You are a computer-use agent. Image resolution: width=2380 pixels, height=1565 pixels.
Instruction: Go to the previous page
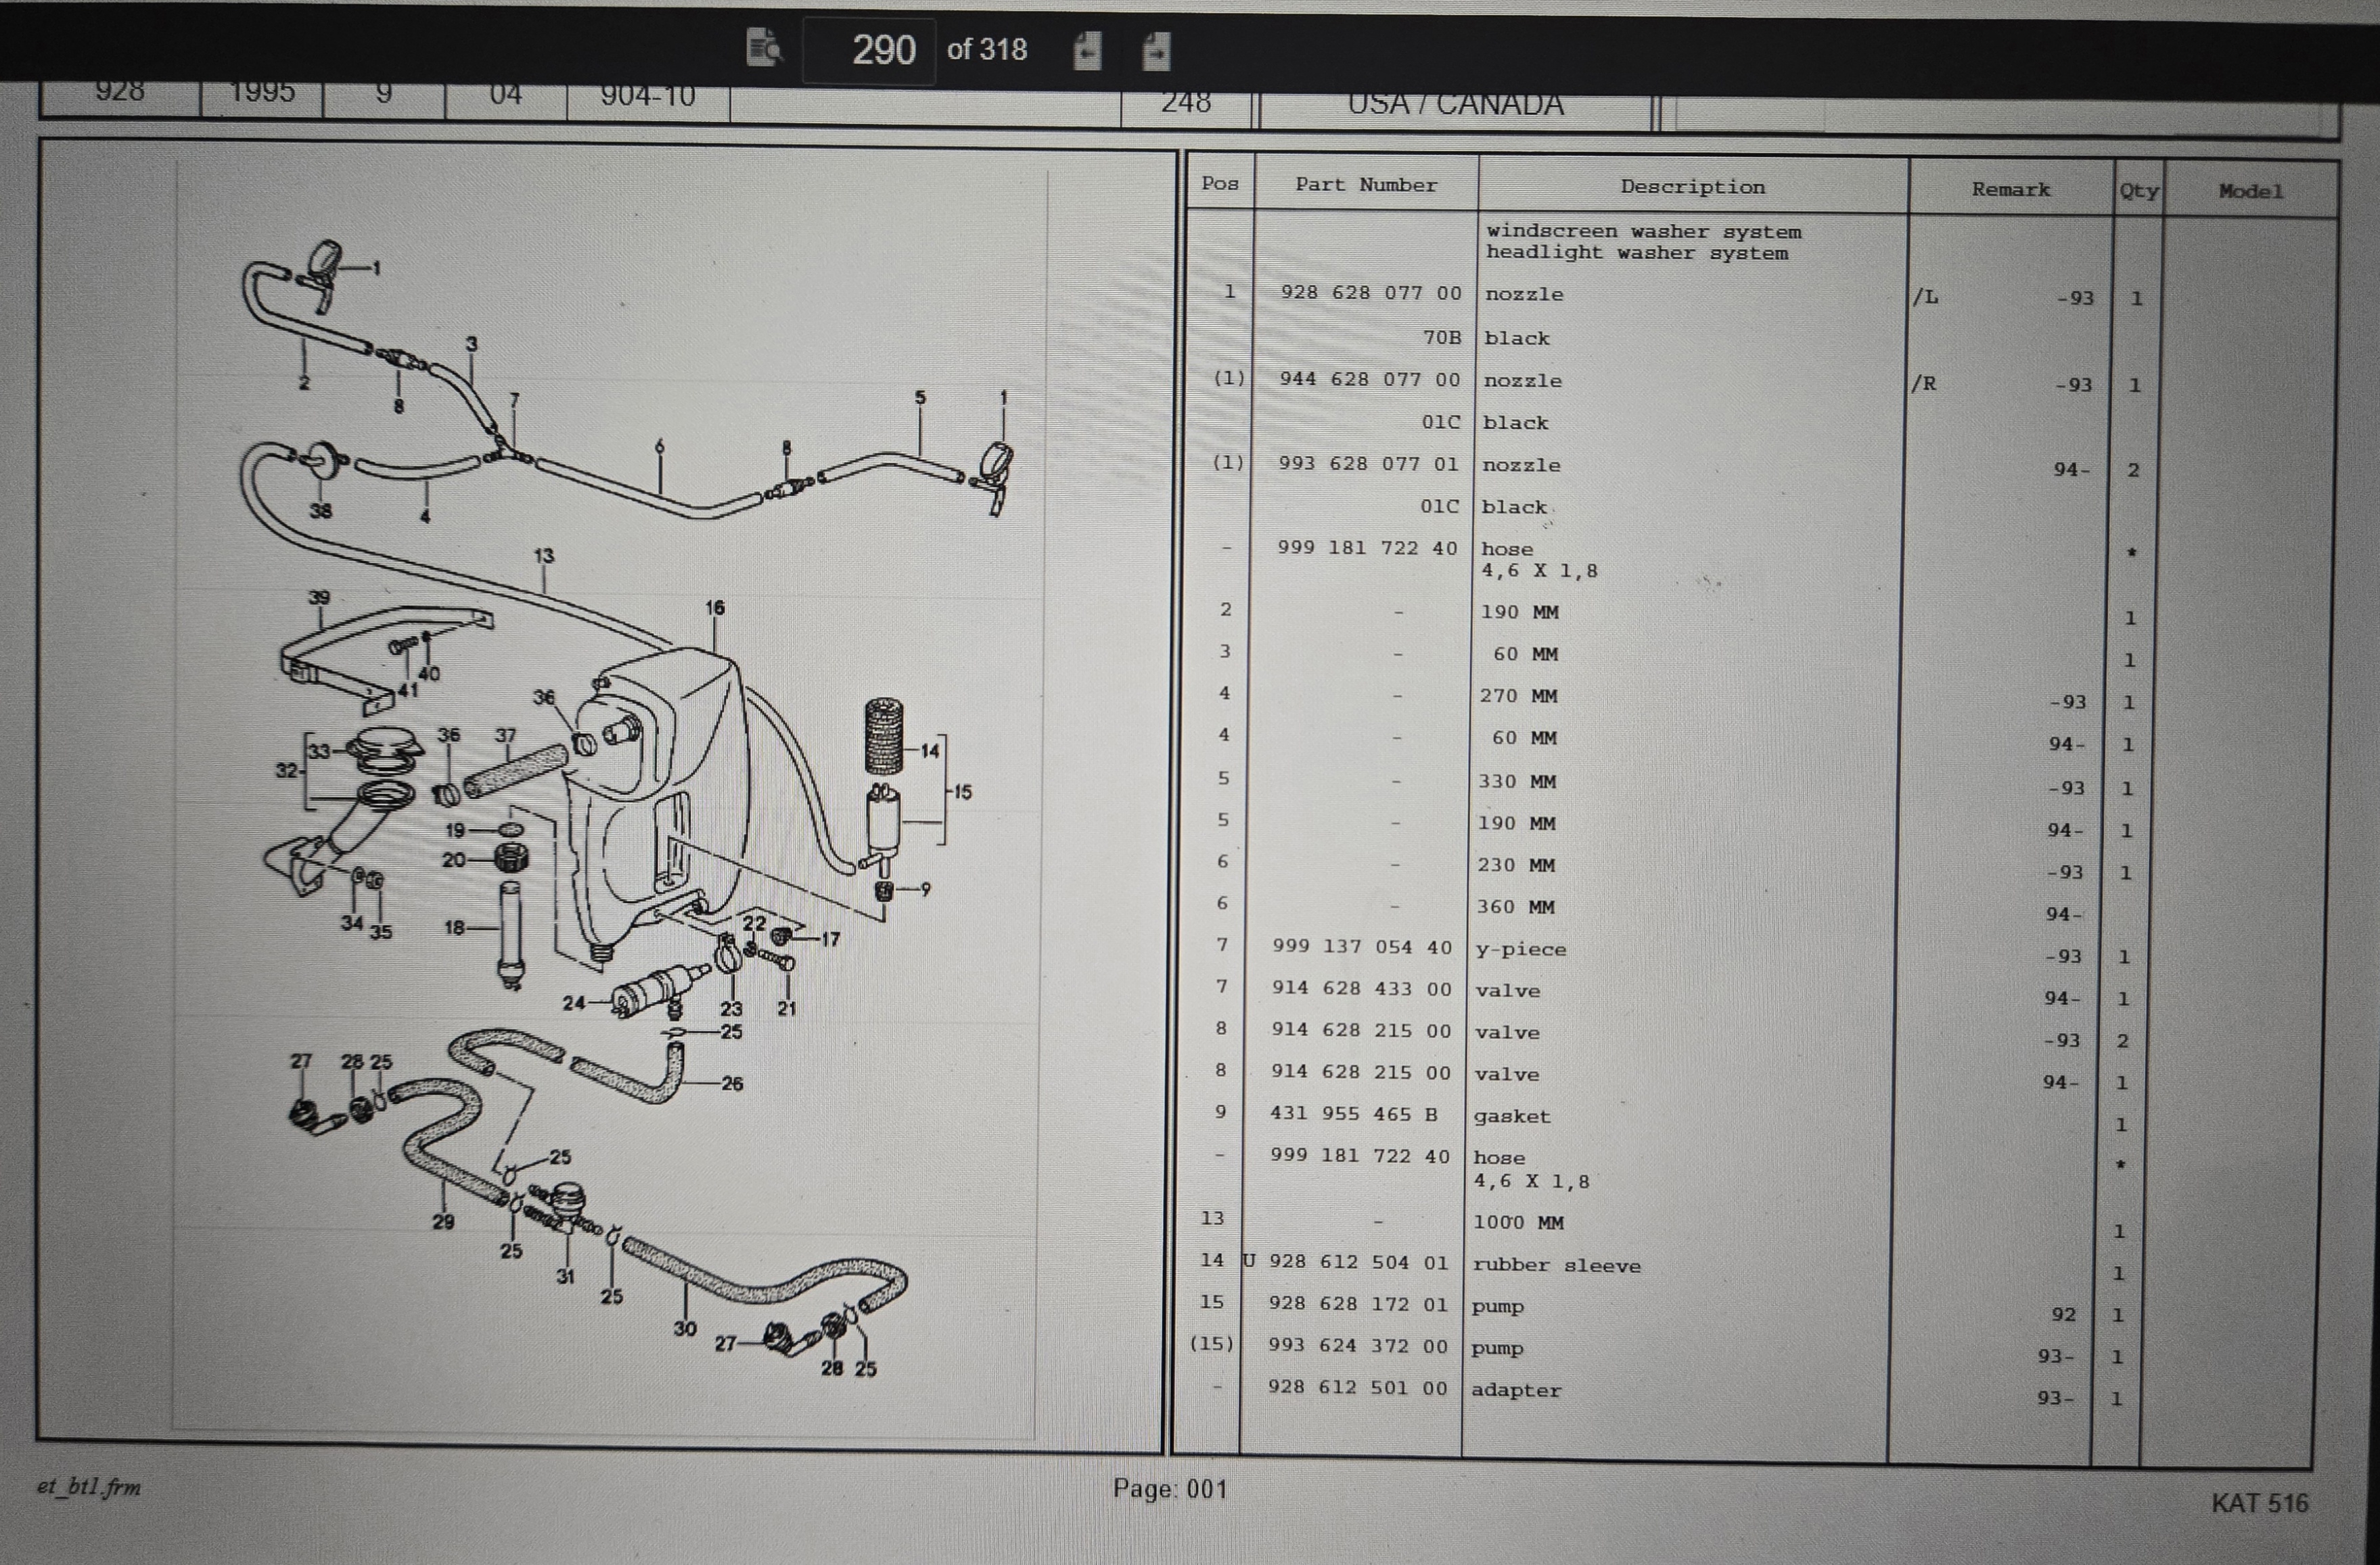[1087, 50]
